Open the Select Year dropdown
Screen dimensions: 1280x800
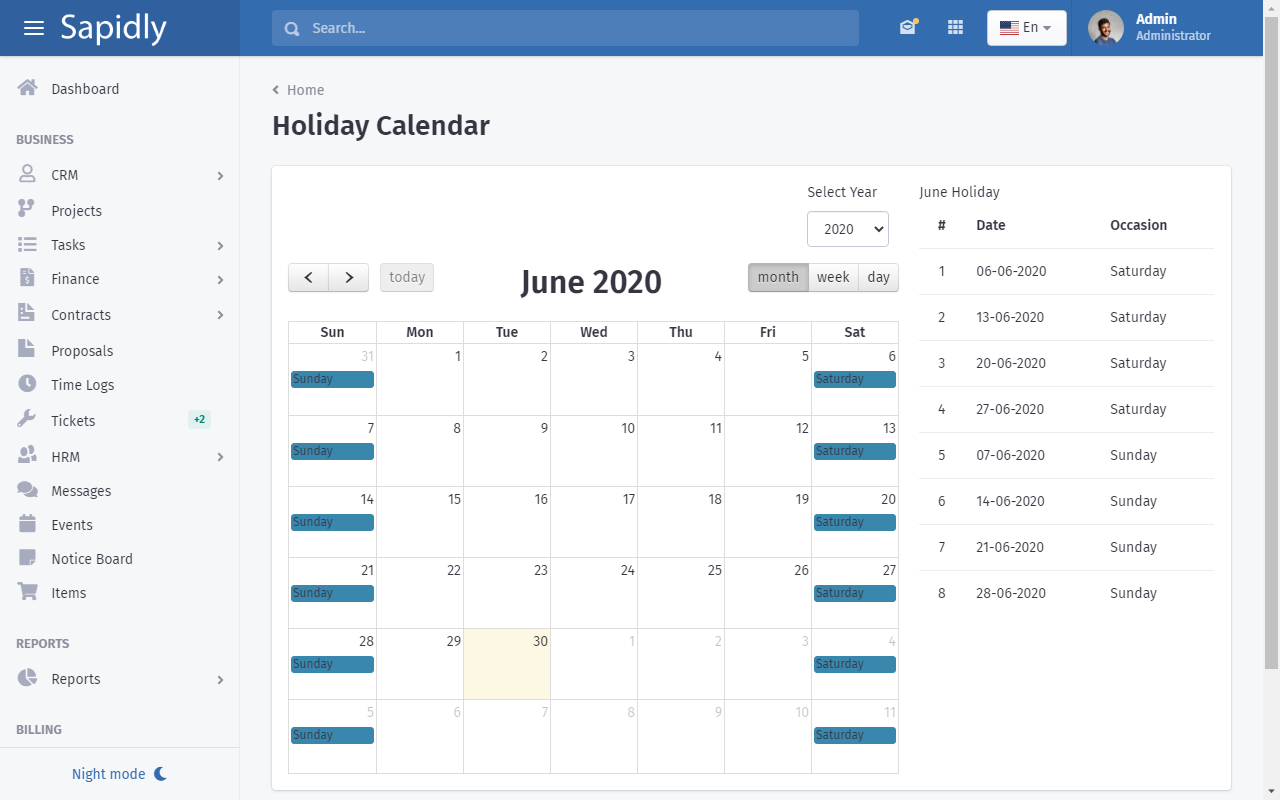847,229
